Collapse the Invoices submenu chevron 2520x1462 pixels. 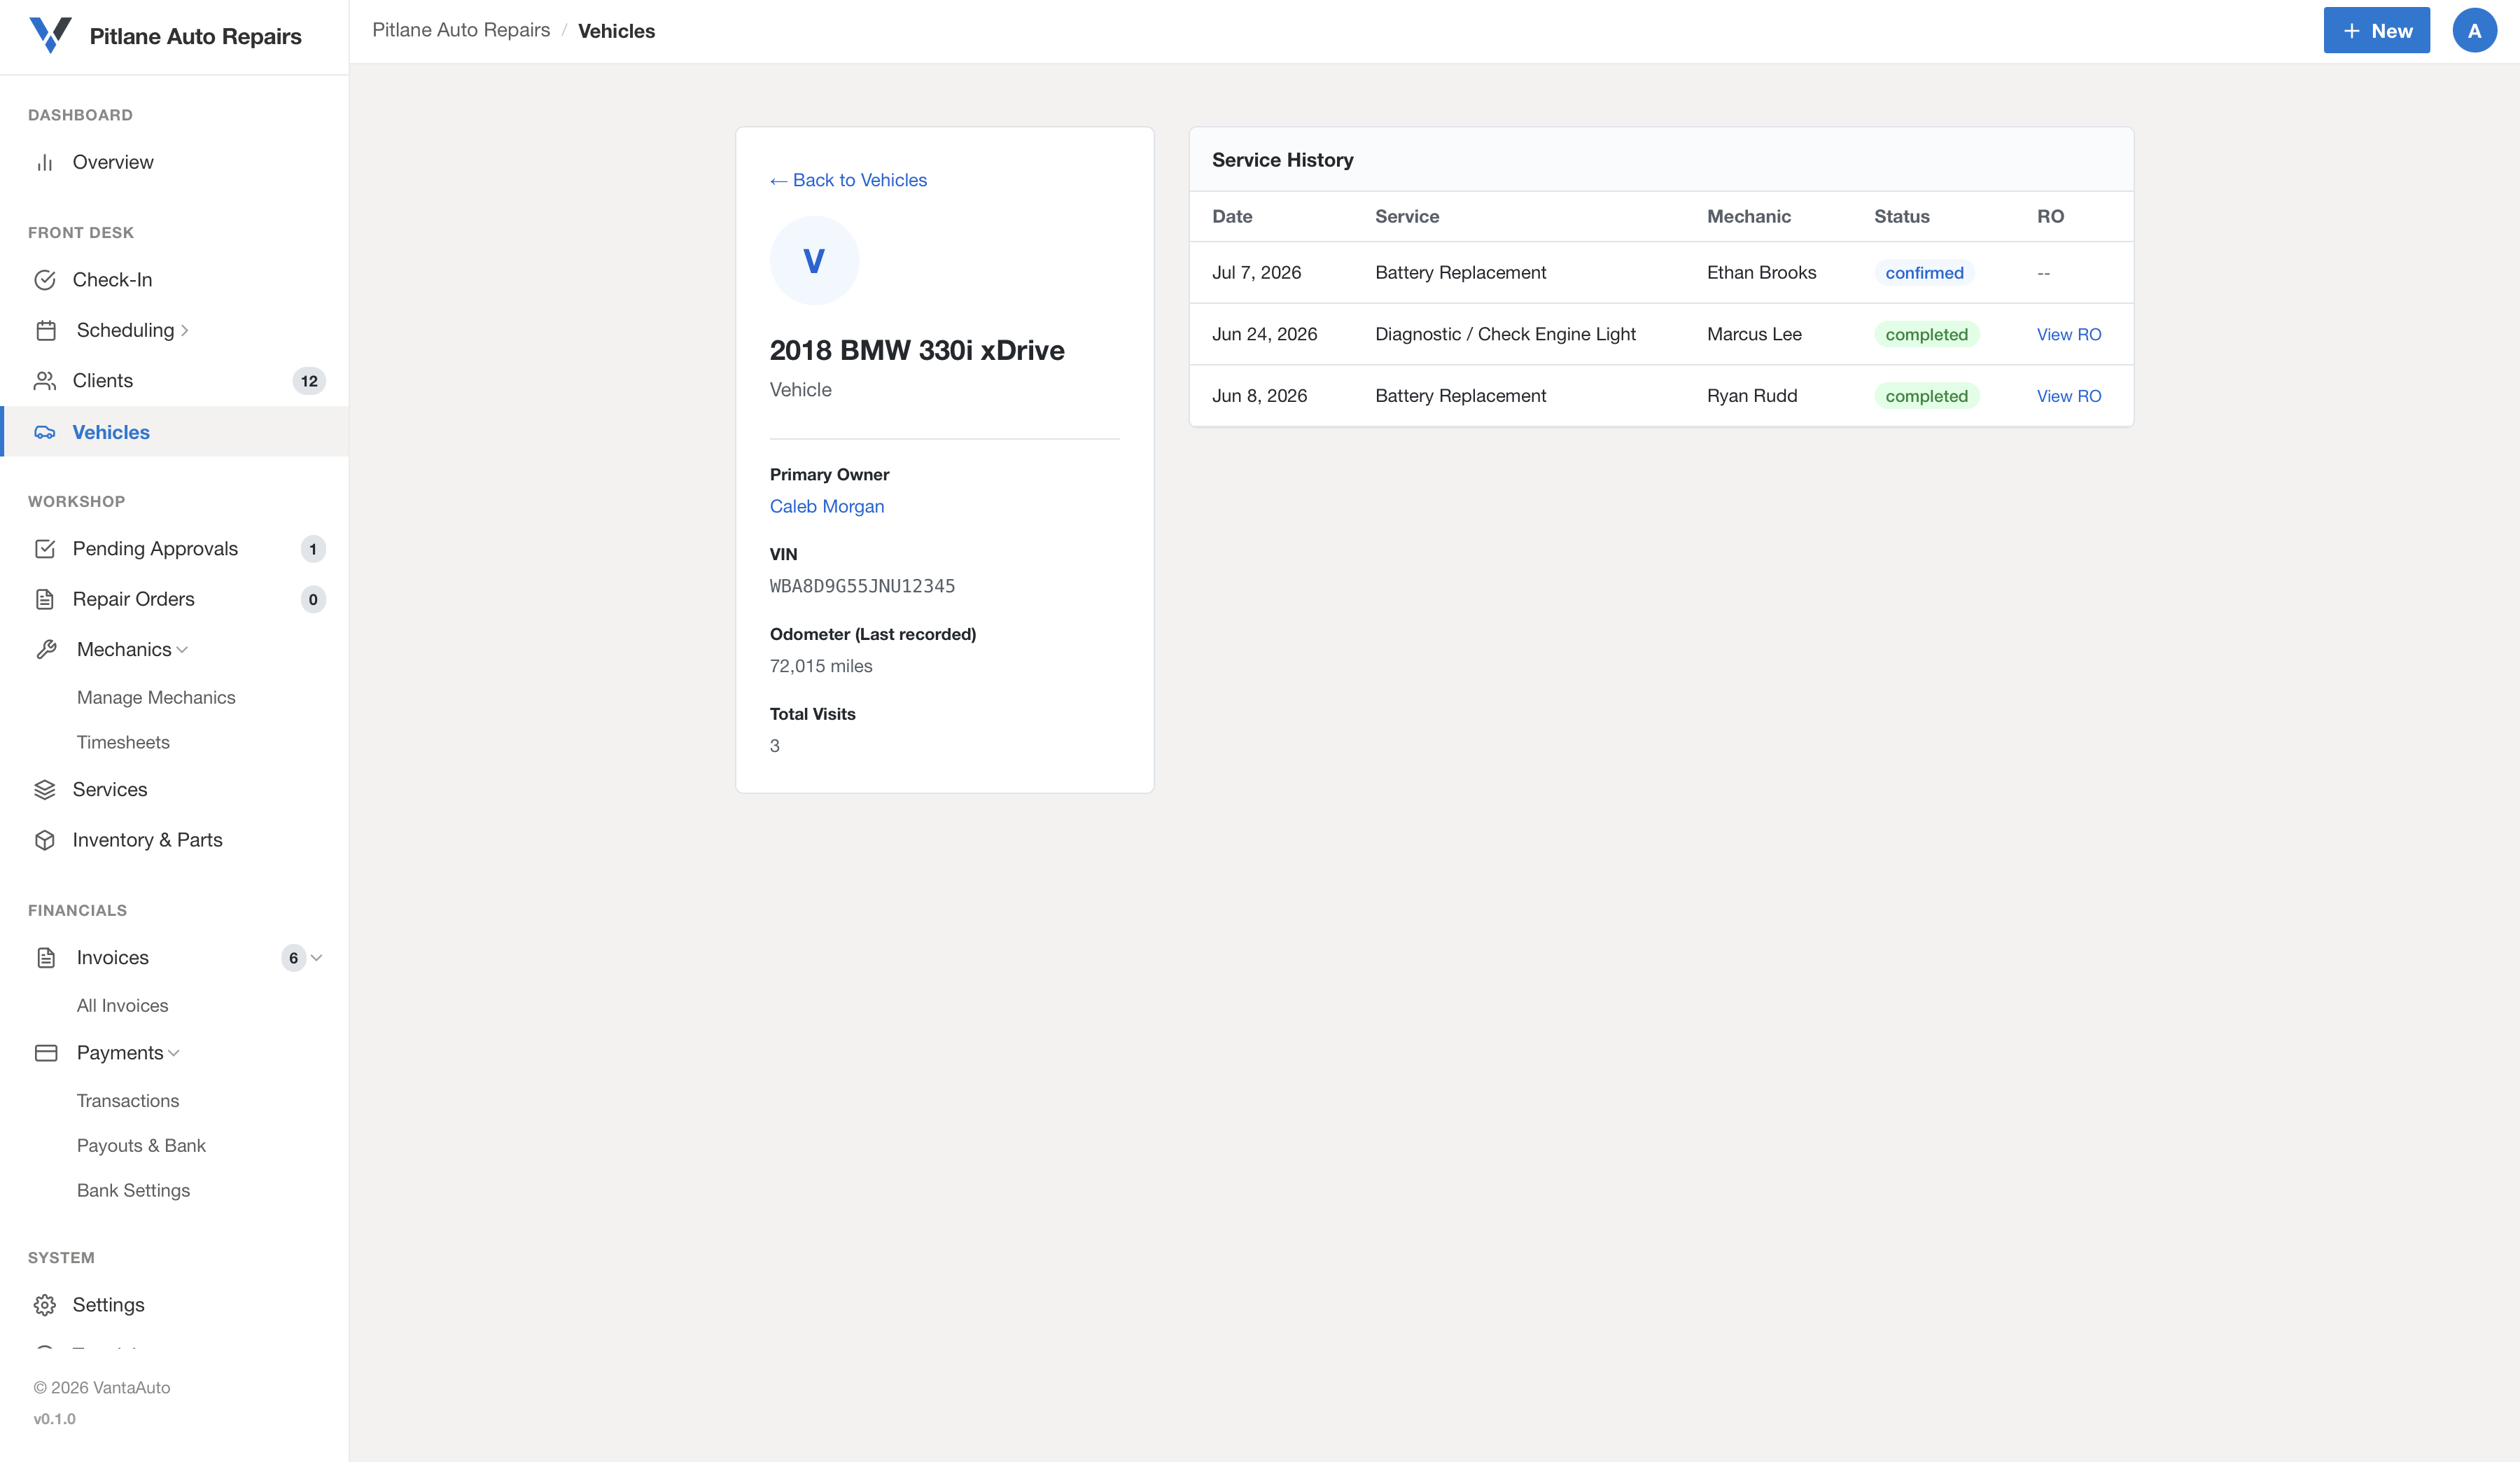point(317,958)
